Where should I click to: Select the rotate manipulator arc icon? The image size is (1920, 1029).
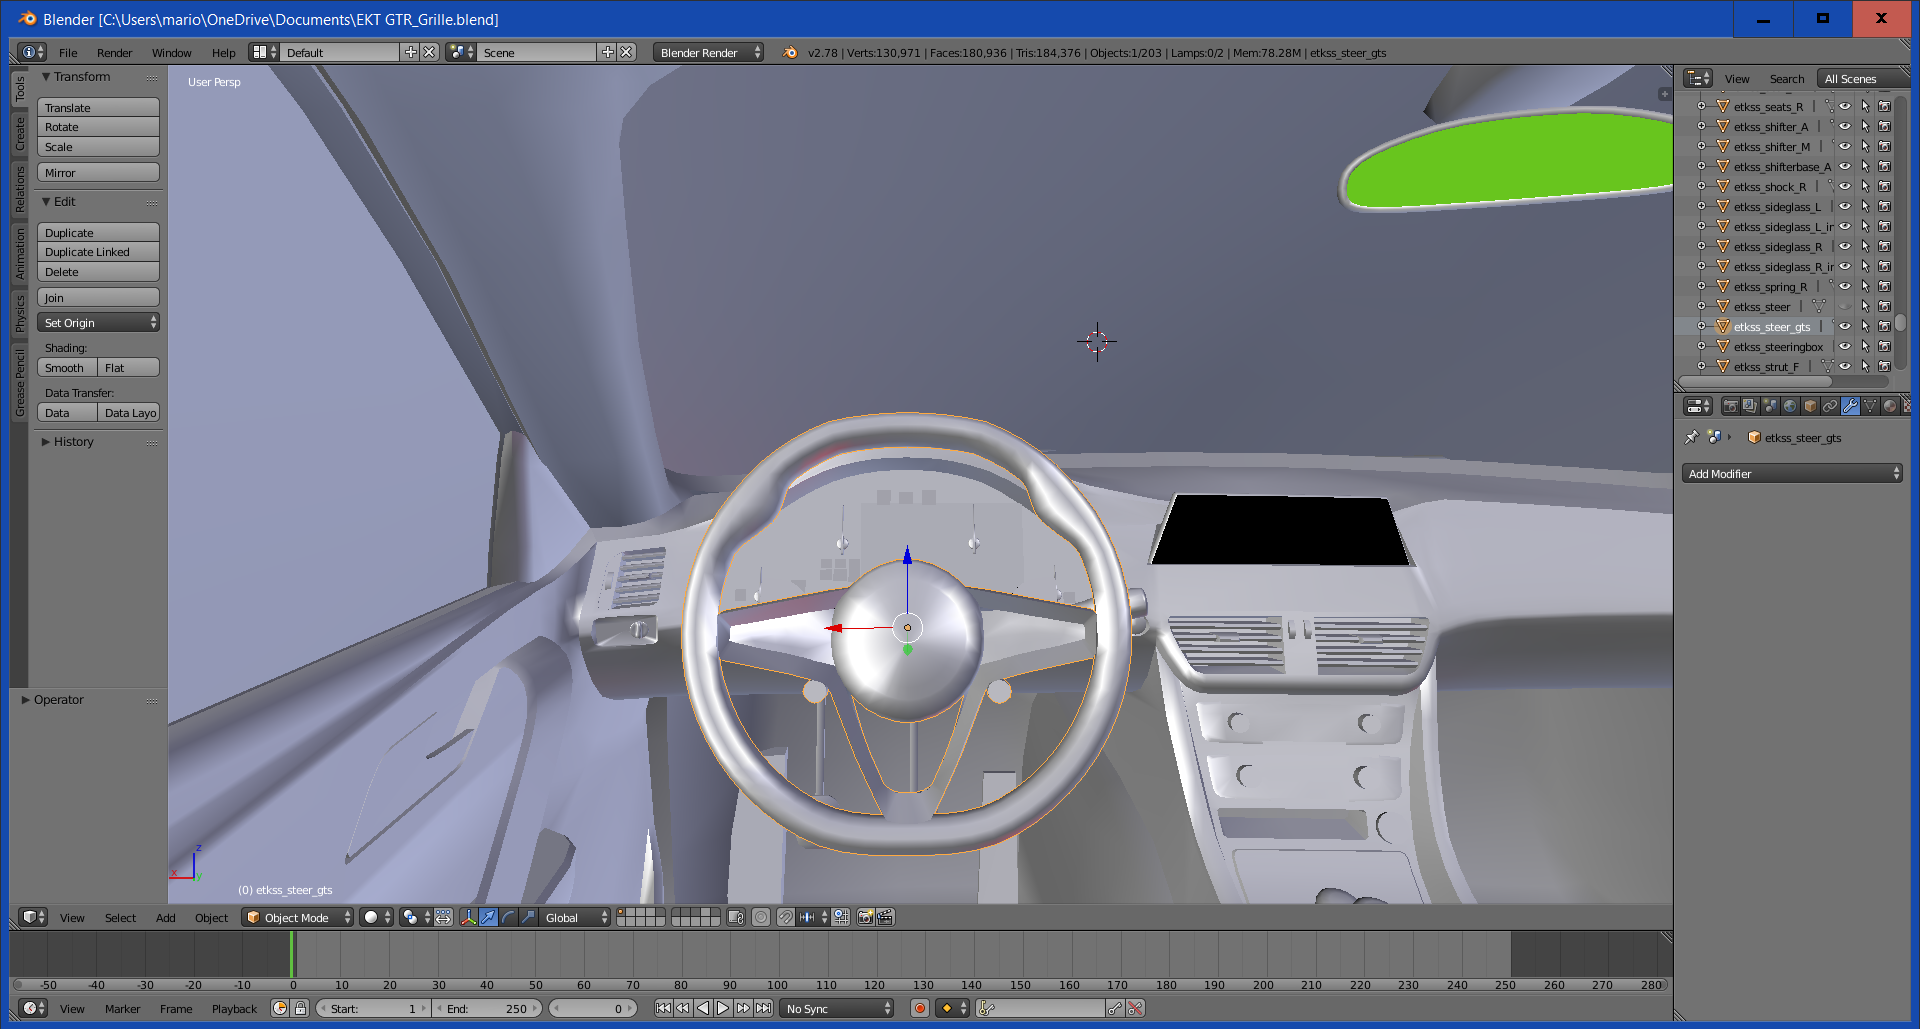point(508,917)
